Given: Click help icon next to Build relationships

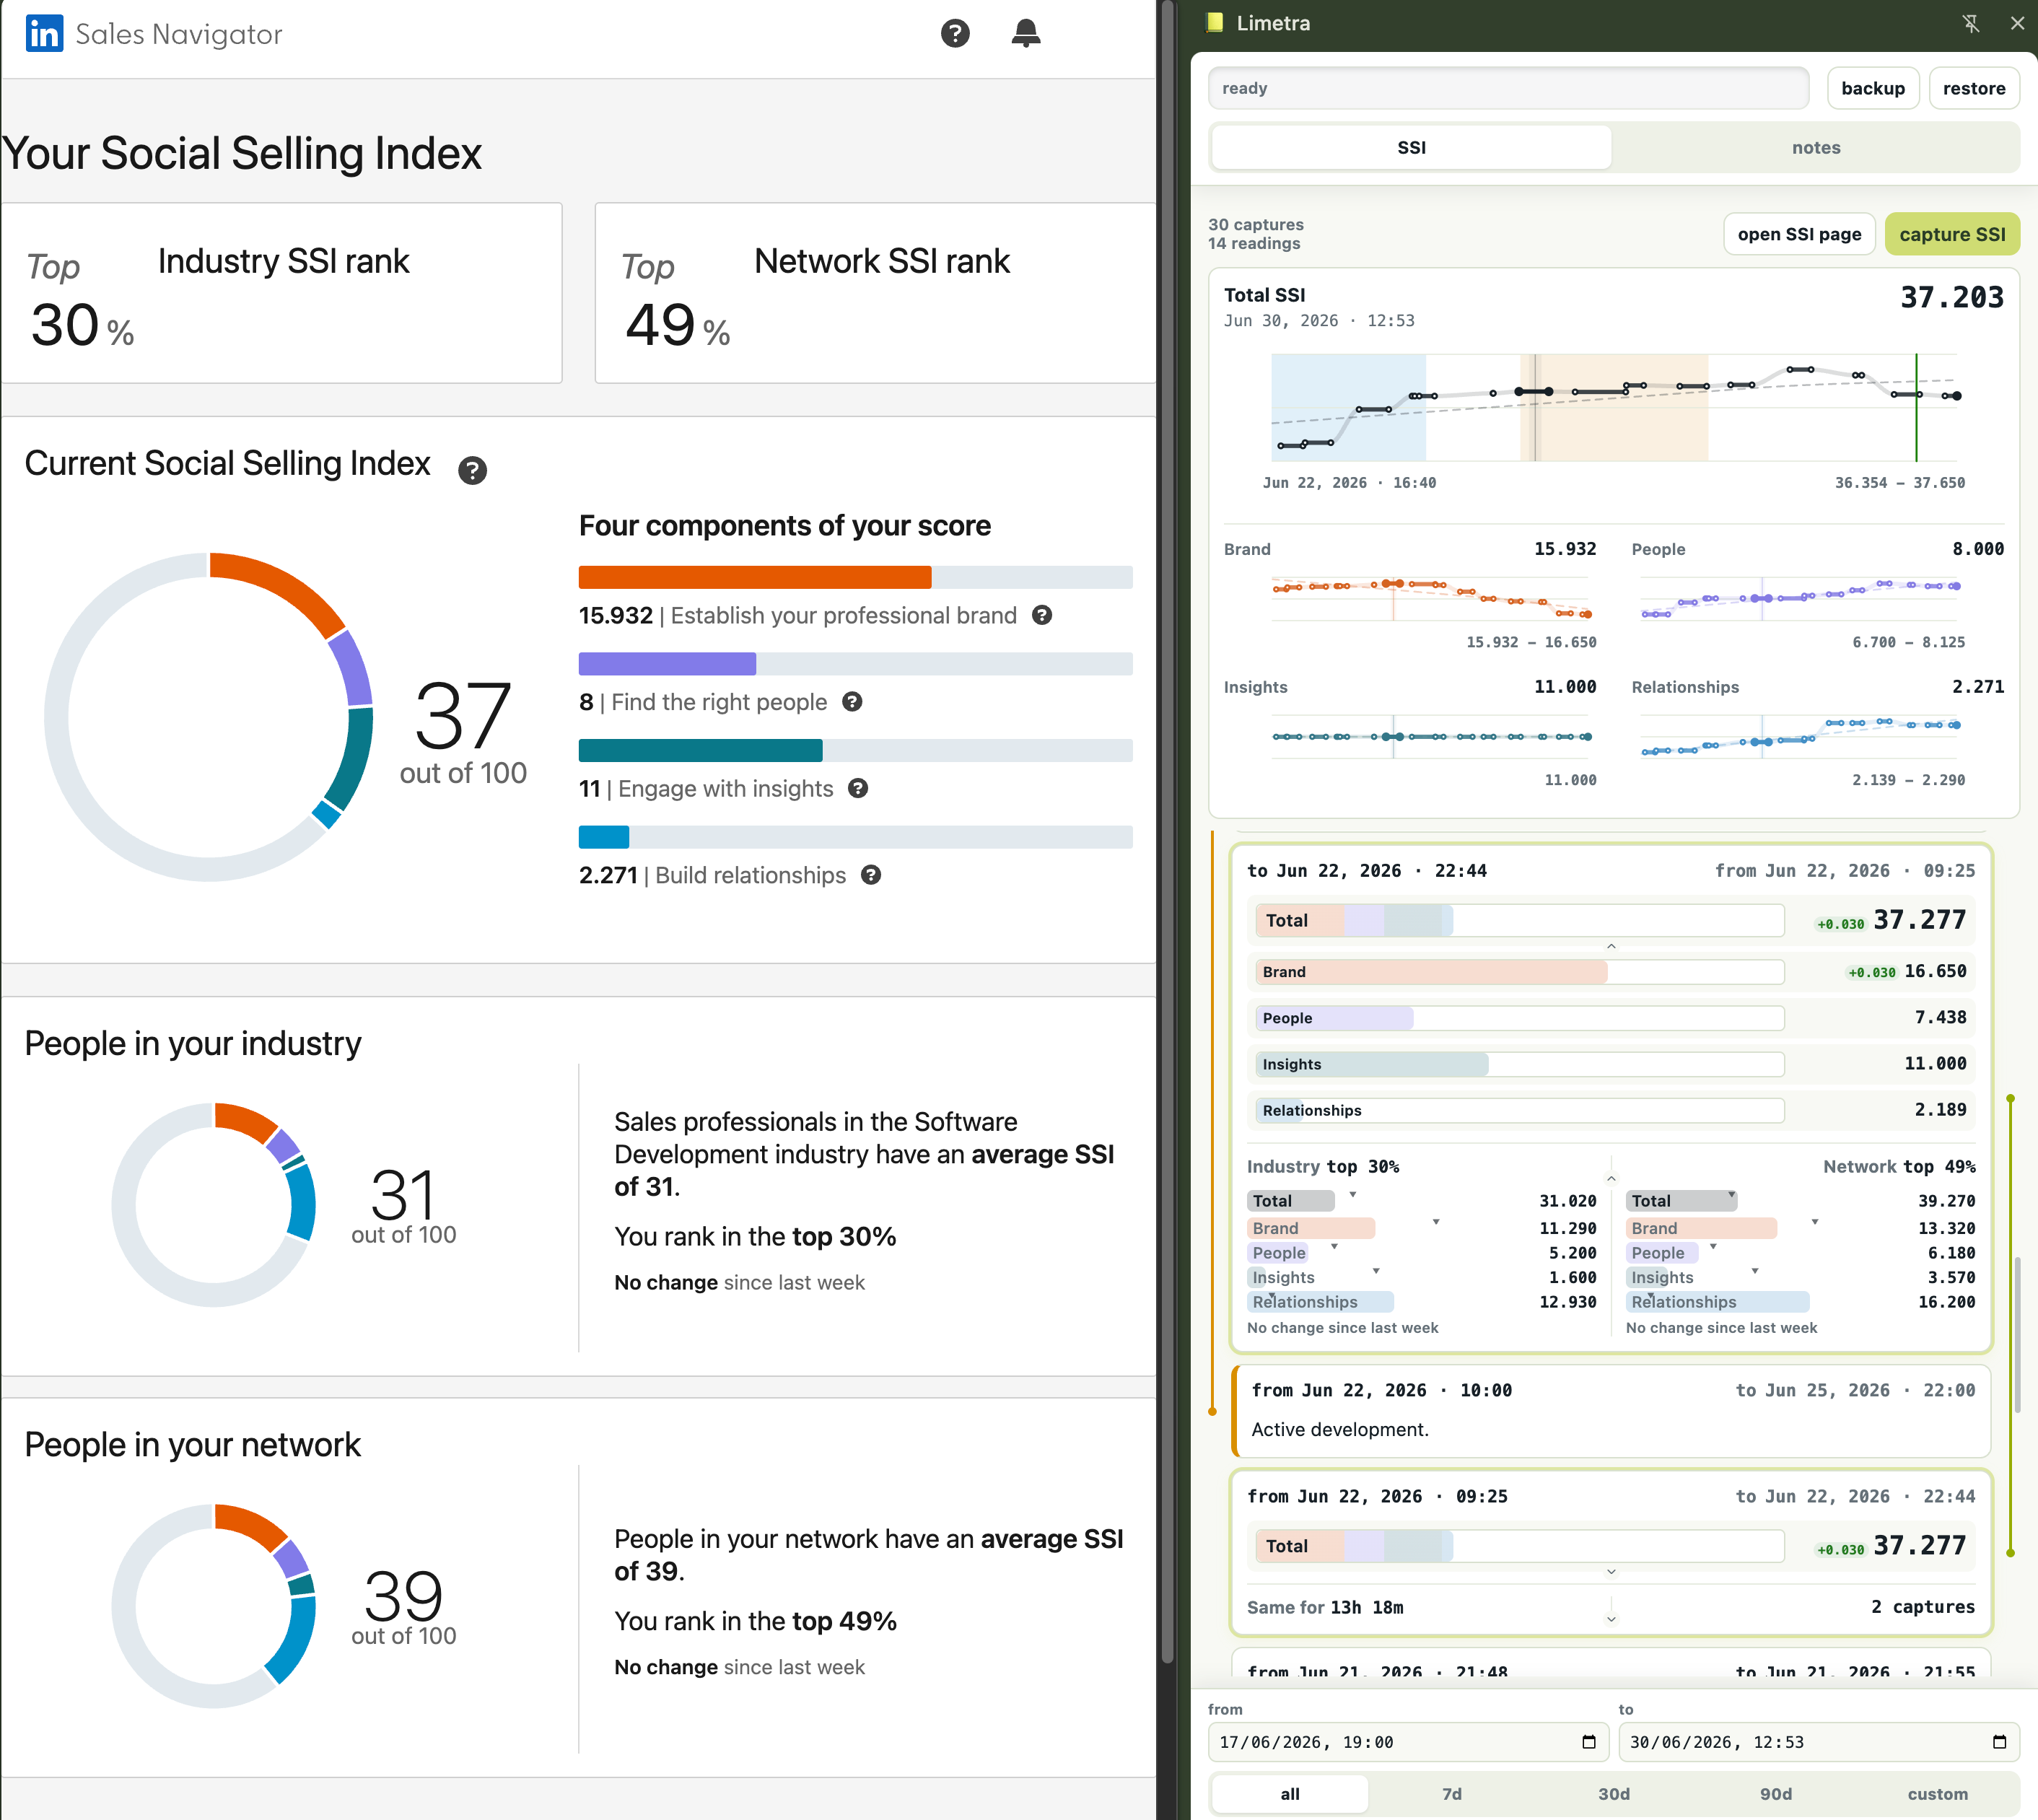Looking at the screenshot, I should click(871, 875).
